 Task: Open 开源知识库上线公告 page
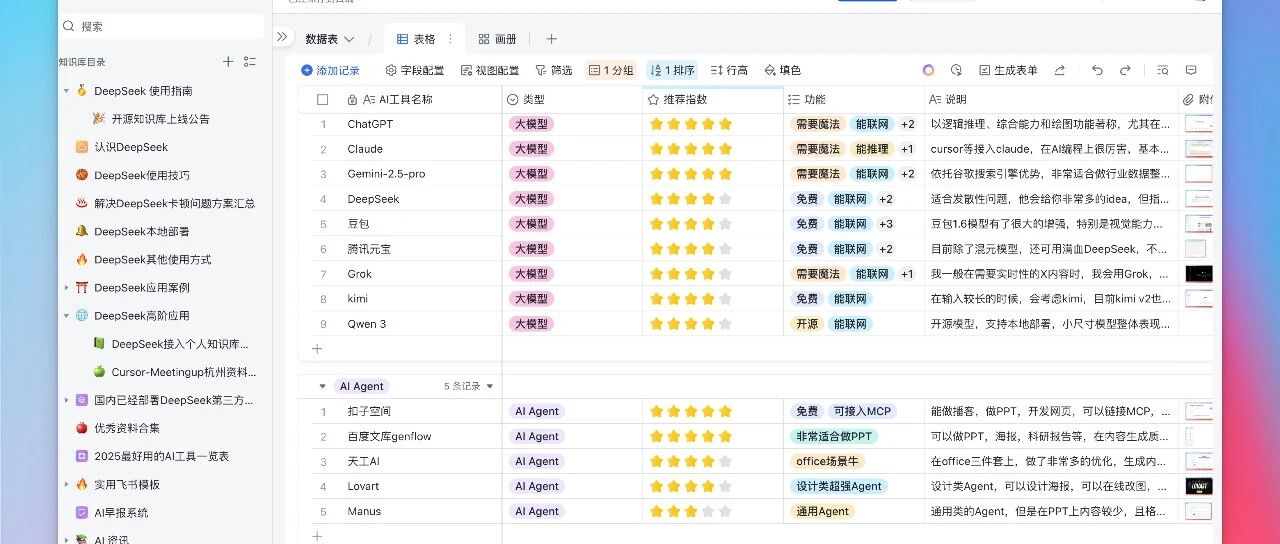tap(161, 119)
